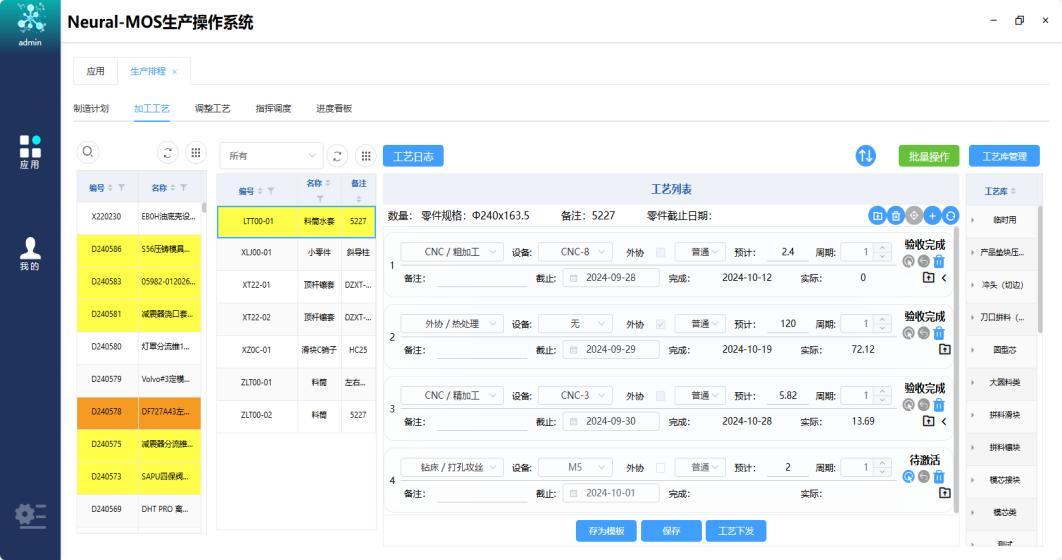The image size is (1062, 560).
Task: Click the up-down sort arrows icon
Action: click(866, 156)
